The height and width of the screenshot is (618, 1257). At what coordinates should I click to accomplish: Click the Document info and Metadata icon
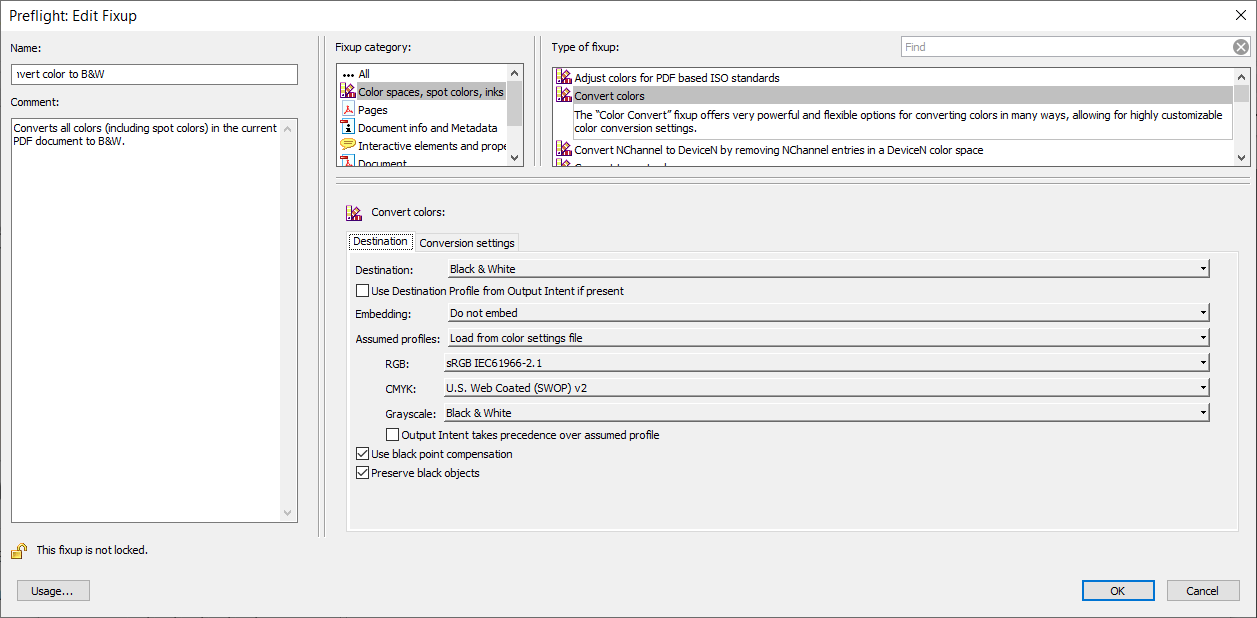pos(348,128)
